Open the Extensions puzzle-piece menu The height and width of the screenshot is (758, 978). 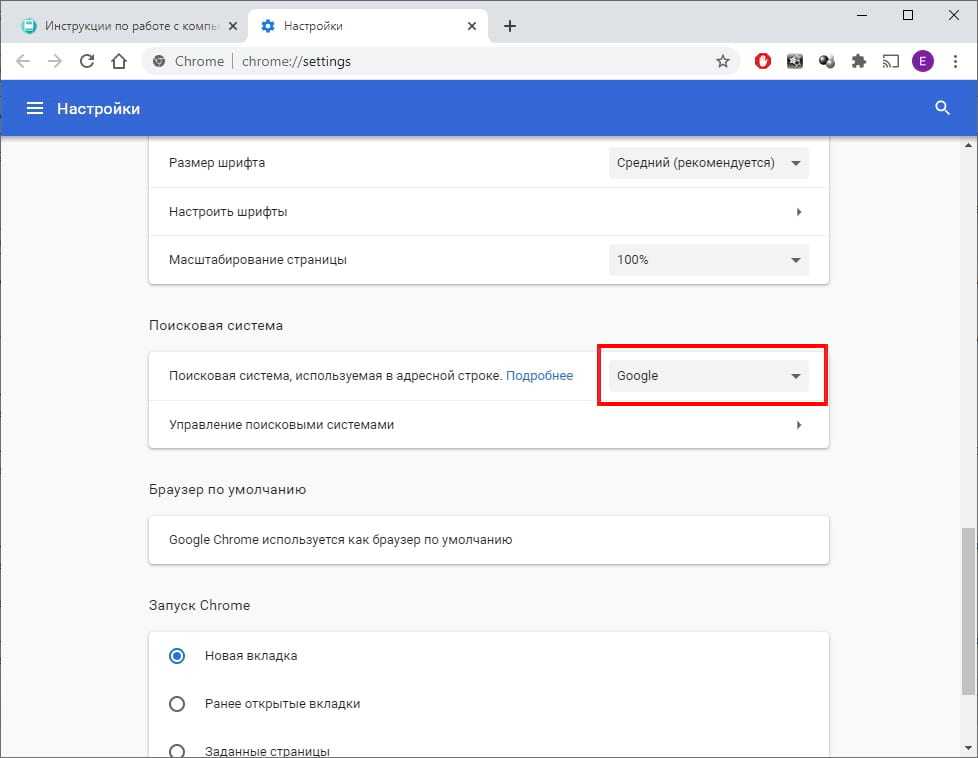[859, 61]
